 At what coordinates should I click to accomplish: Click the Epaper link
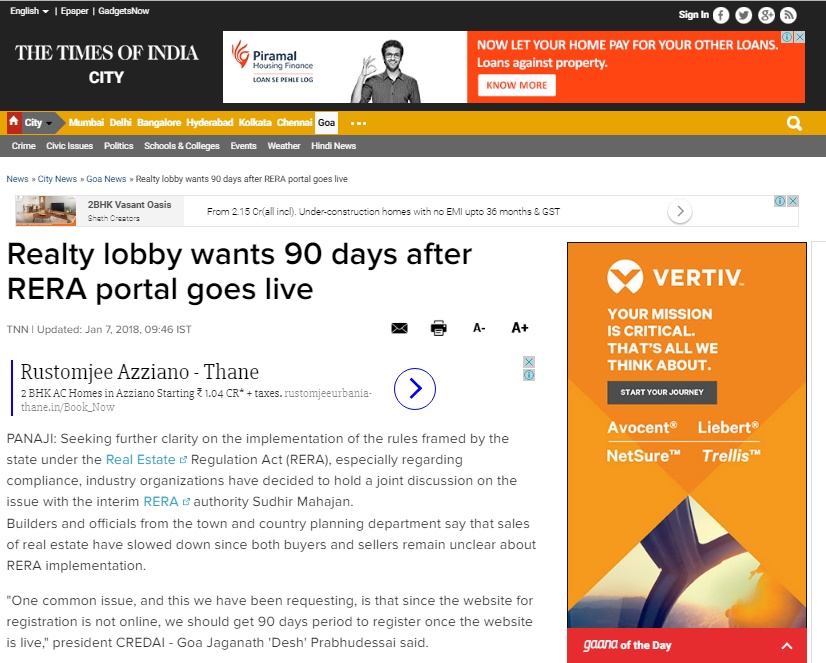(74, 11)
